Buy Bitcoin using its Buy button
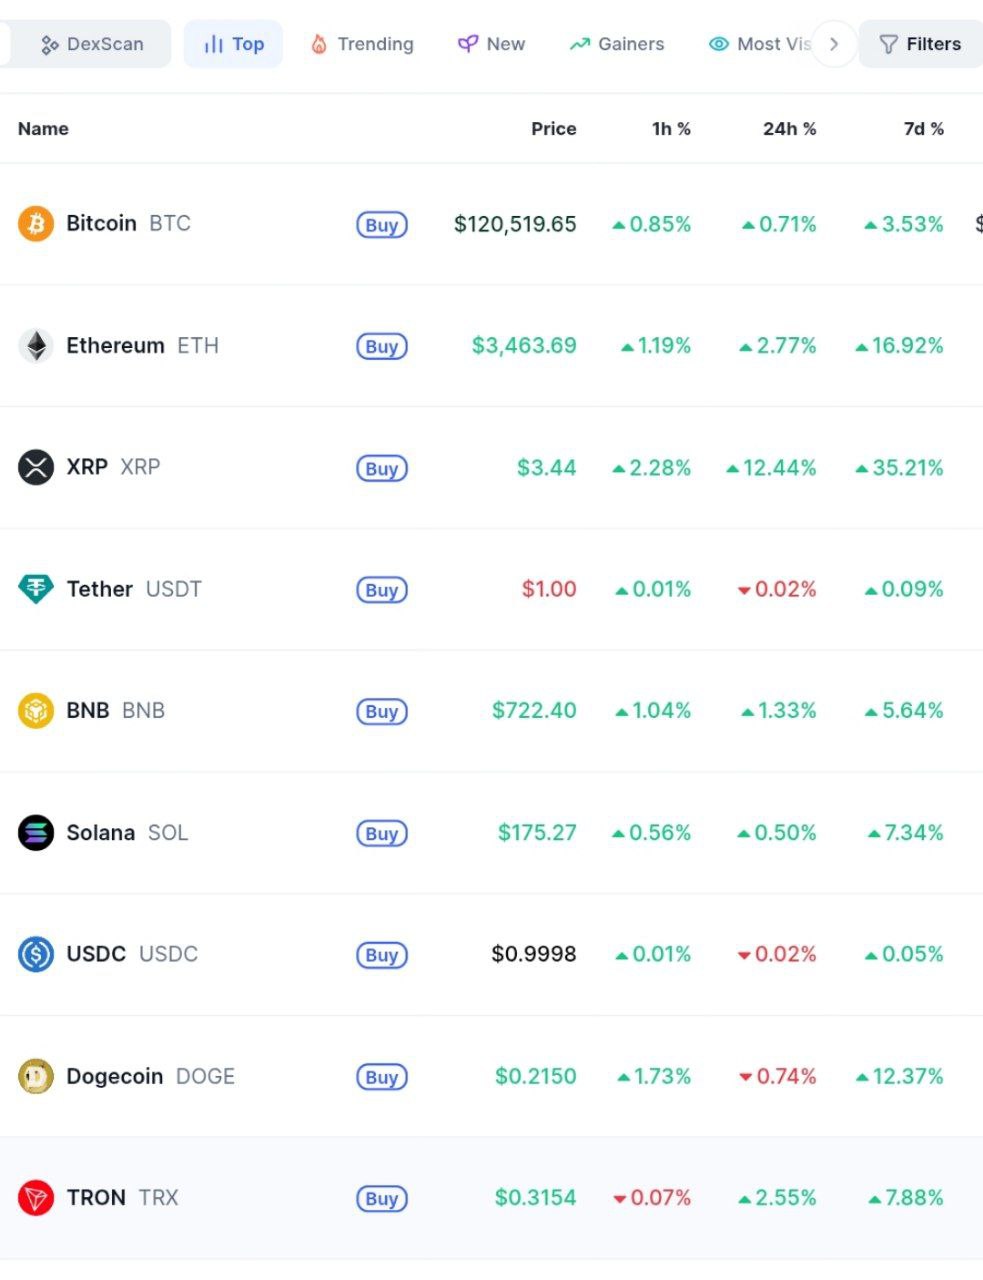This screenshot has height=1280, width=983. tap(382, 225)
